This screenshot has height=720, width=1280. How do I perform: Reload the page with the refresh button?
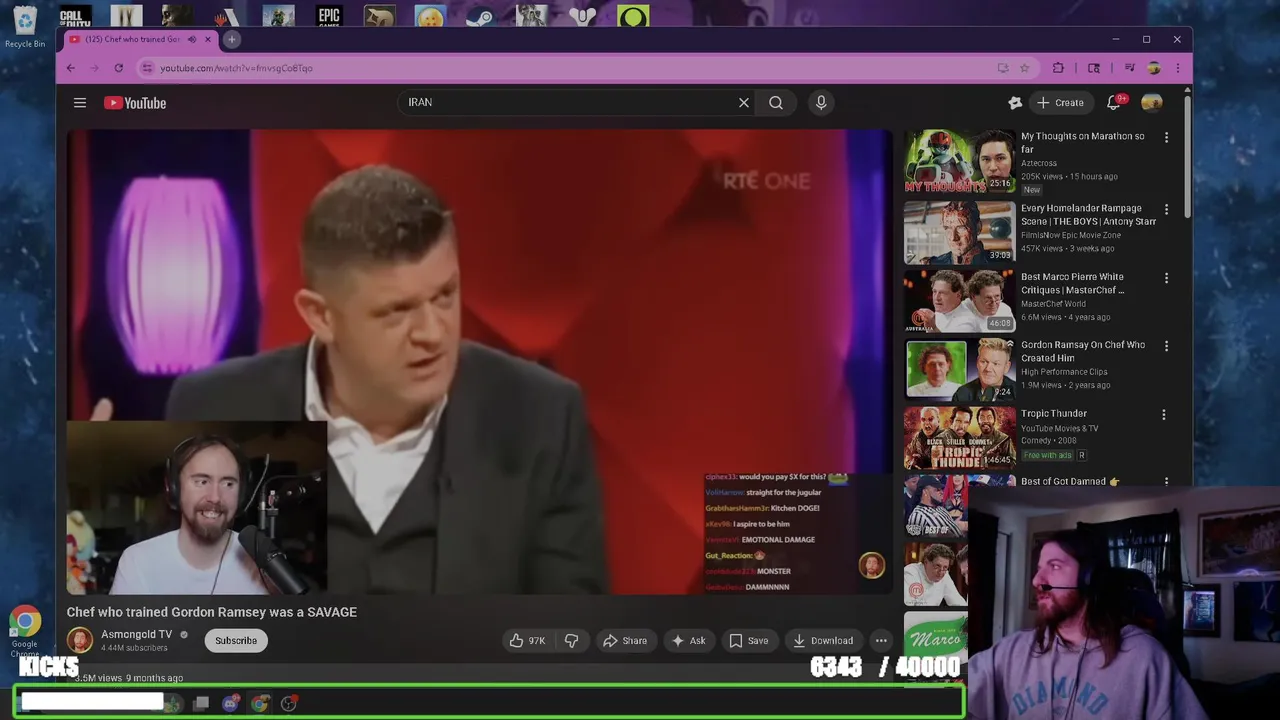click(119, 68)
